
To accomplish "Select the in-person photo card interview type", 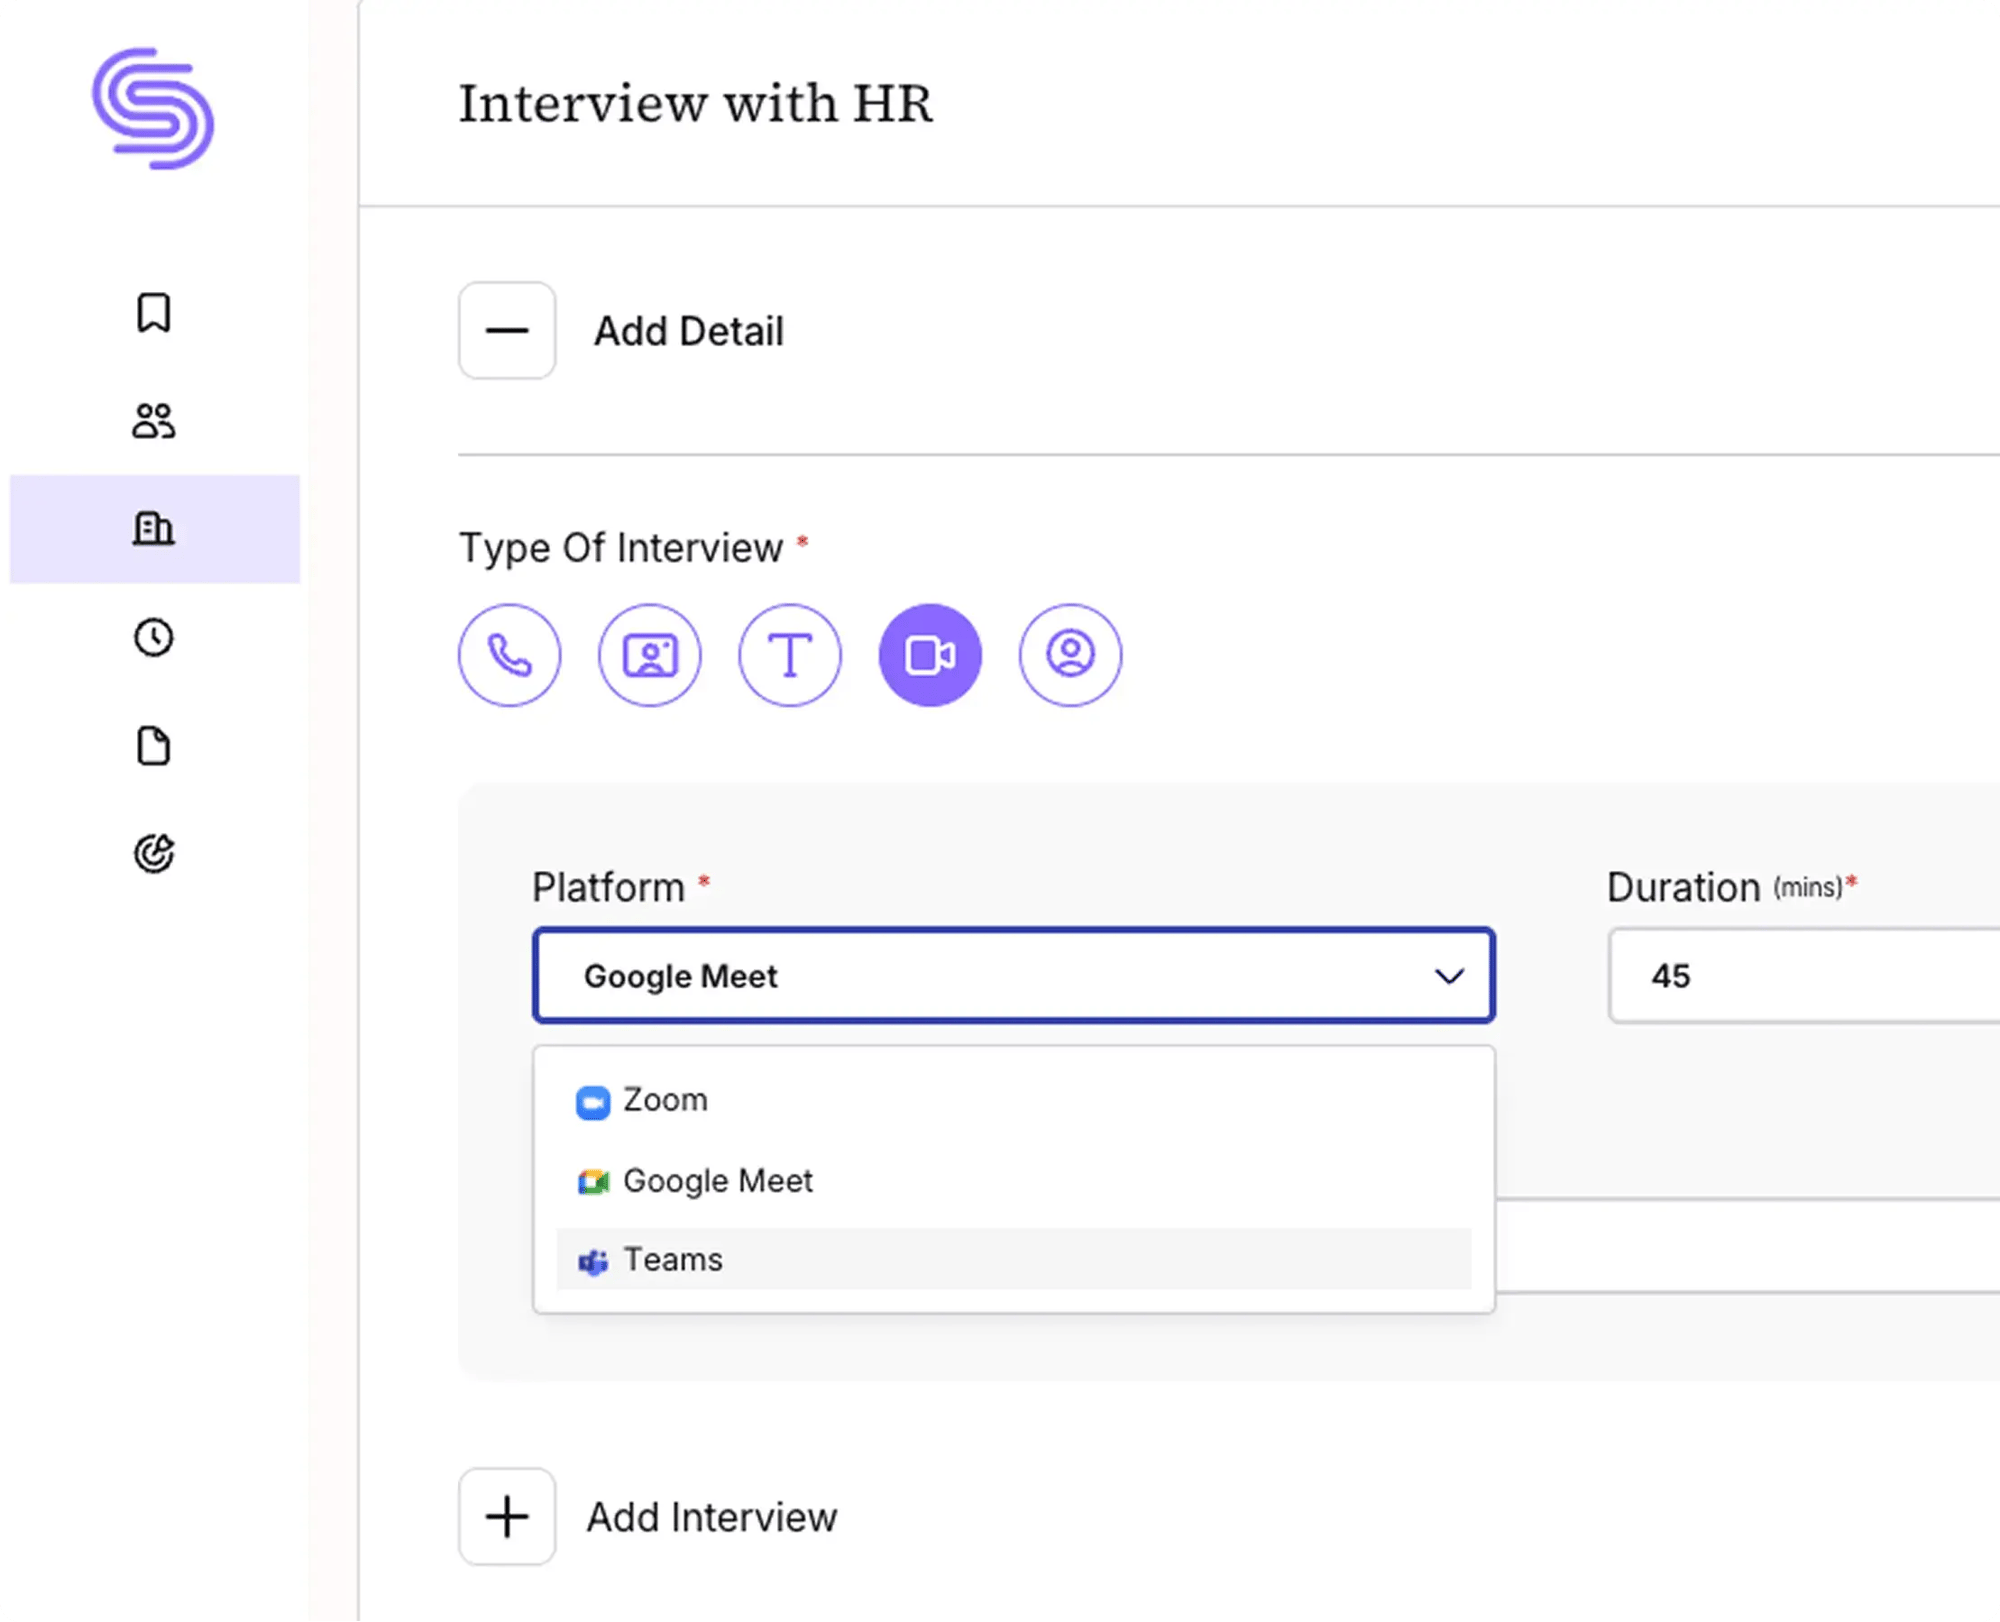I will click(x=650, y=655).
